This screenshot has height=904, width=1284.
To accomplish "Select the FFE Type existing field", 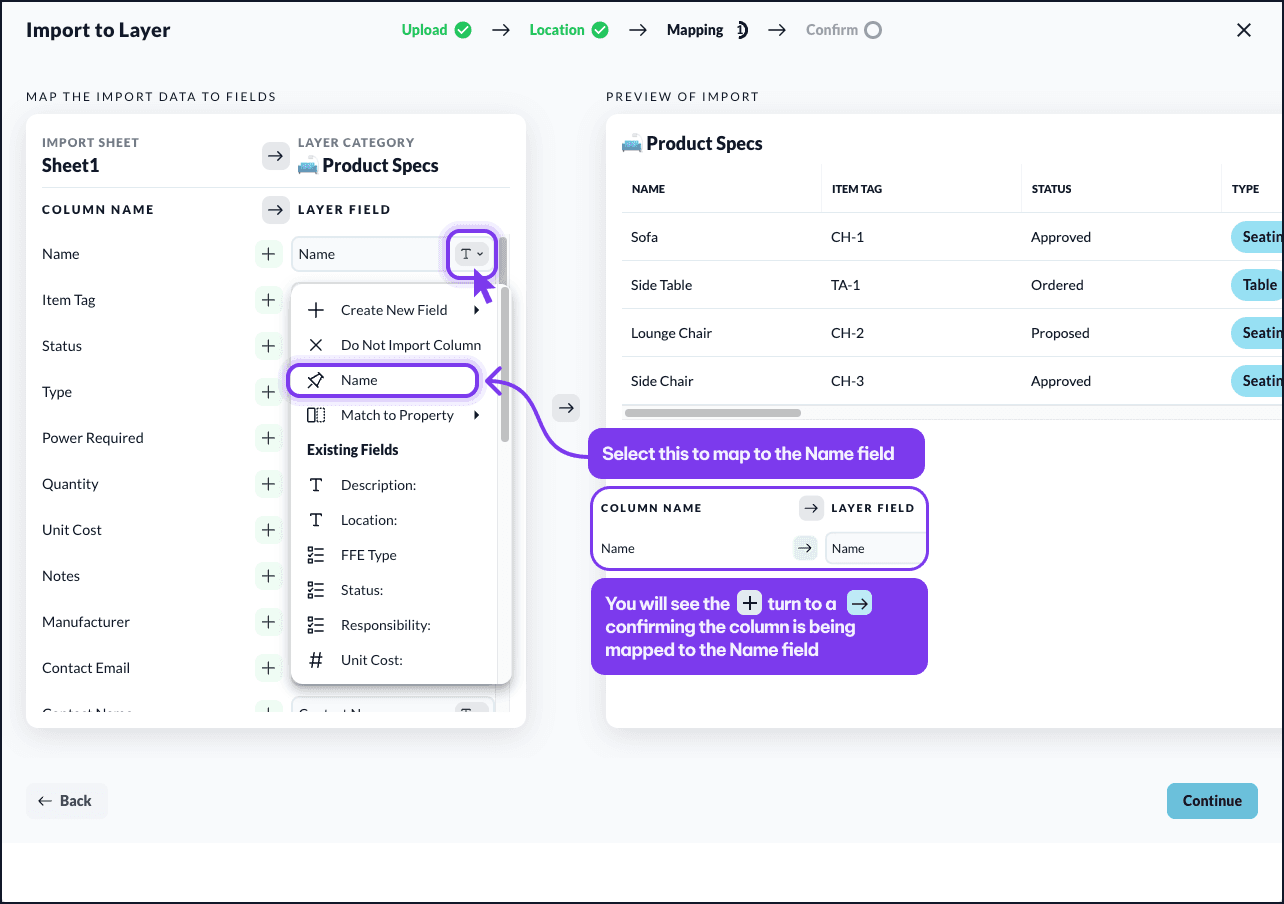I will tap(396, 555).
